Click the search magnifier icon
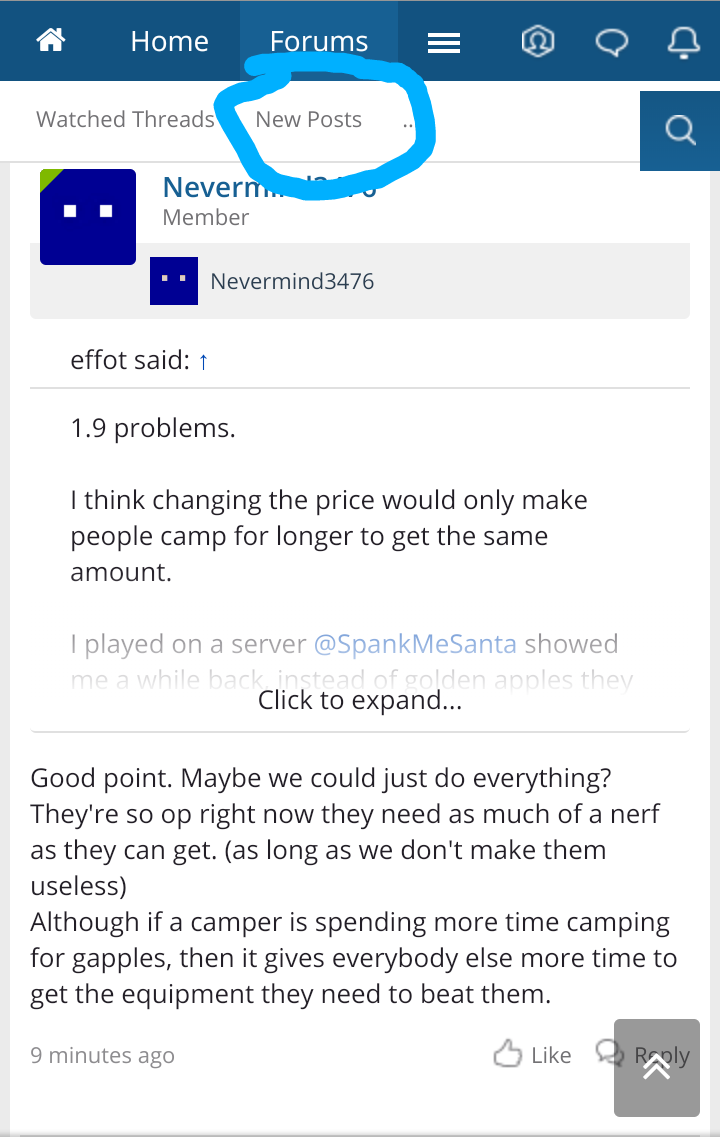Image resolution: width=720 pixels, height=1137 pixels. coord(680,131)
